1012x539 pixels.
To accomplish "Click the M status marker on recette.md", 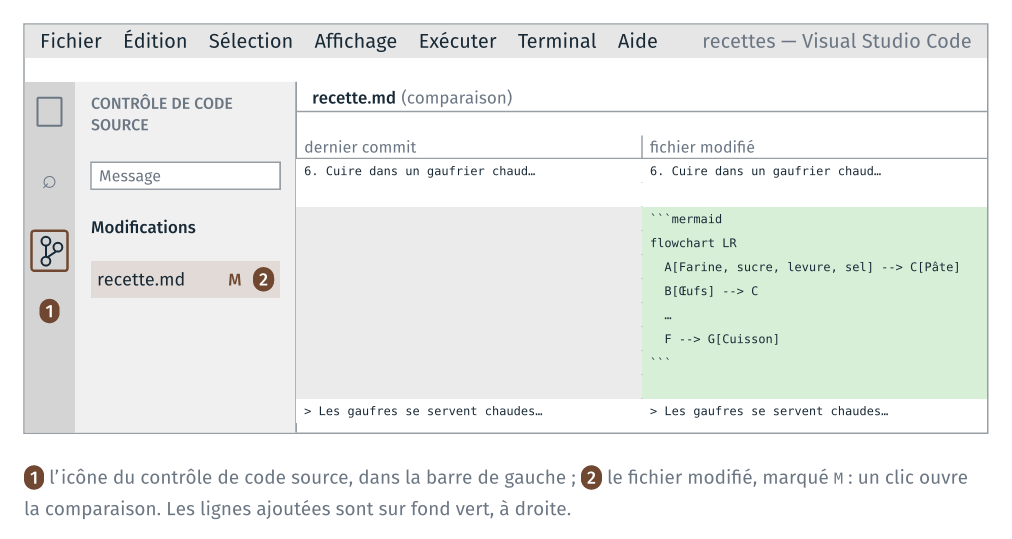I will click(x=234, y=280).
